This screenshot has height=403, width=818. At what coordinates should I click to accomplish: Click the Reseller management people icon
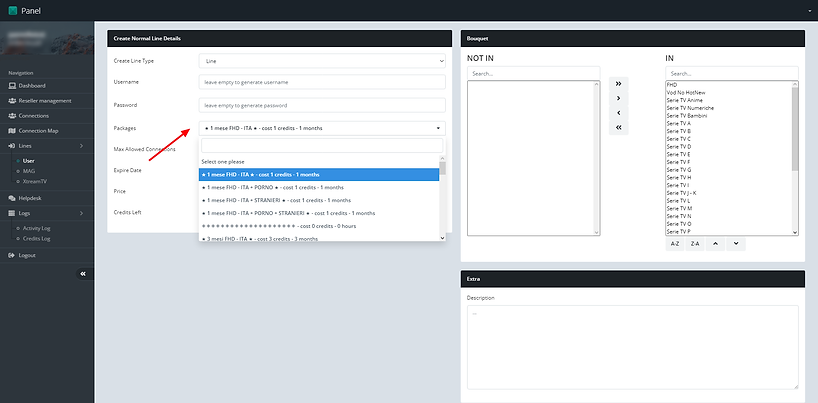[x=13, y=101]
